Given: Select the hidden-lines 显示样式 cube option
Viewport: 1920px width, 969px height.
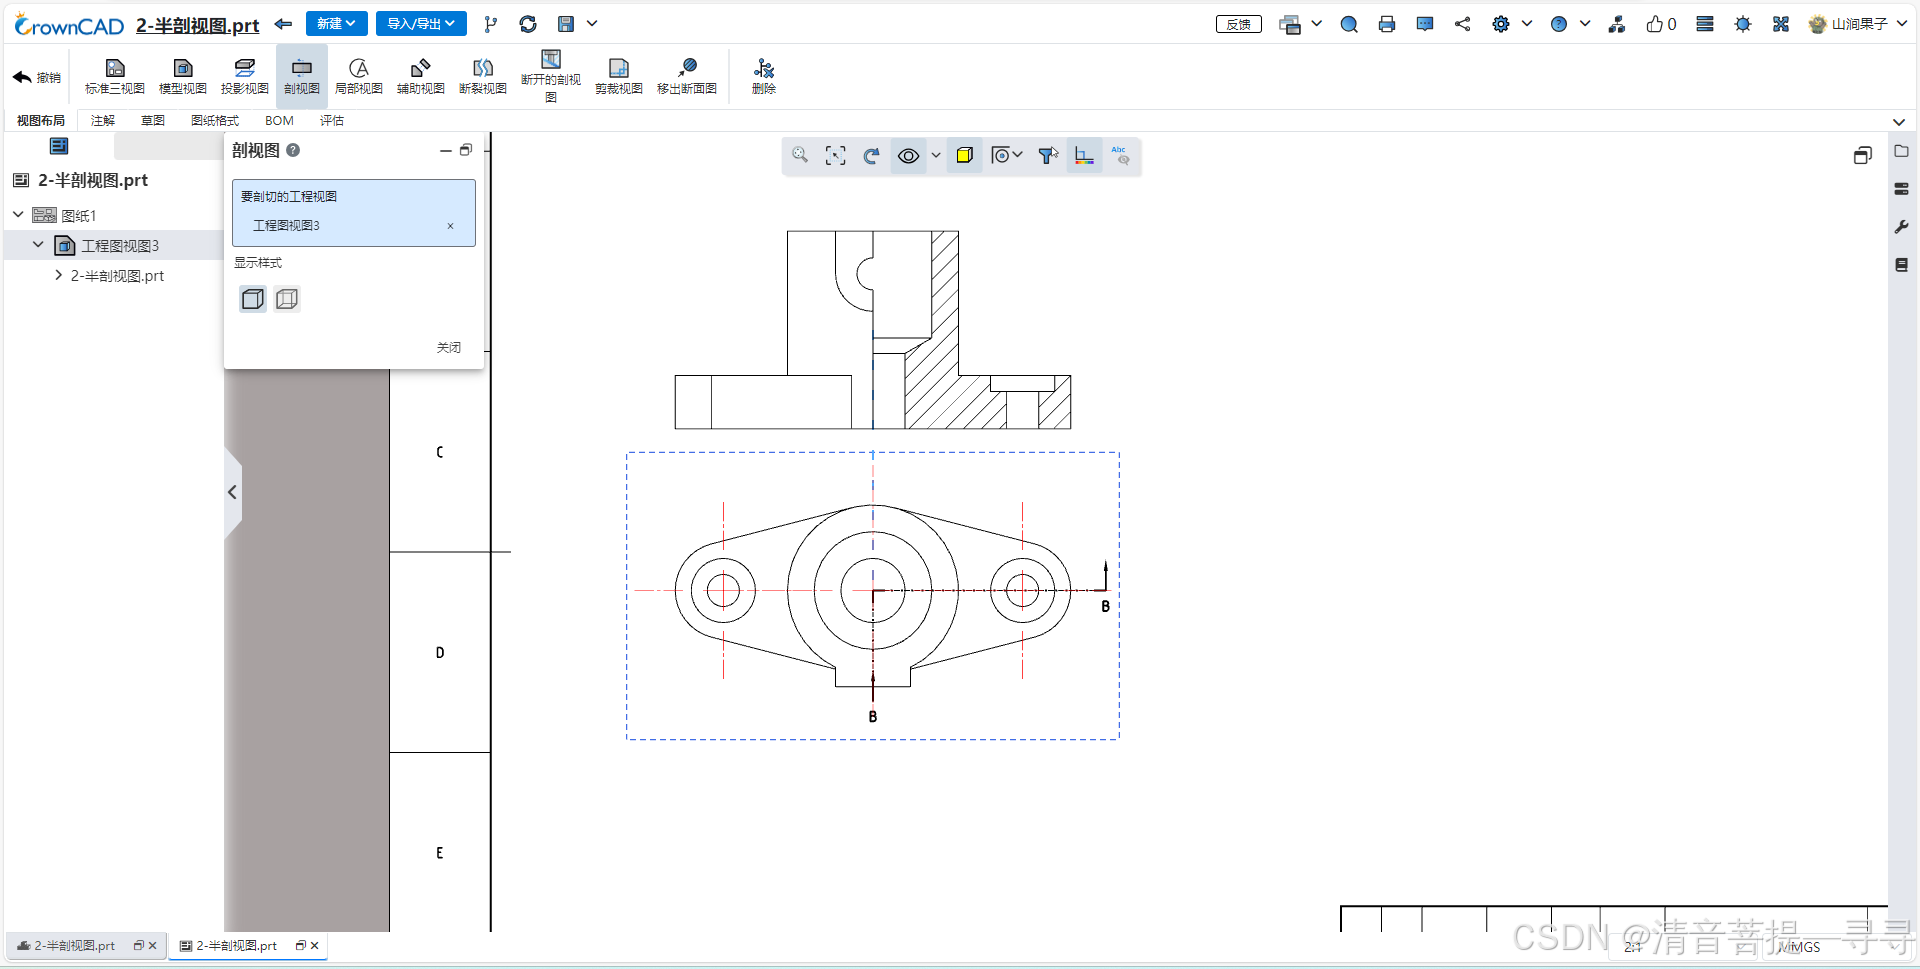Looking at the screenshot, I should point(287,299).
